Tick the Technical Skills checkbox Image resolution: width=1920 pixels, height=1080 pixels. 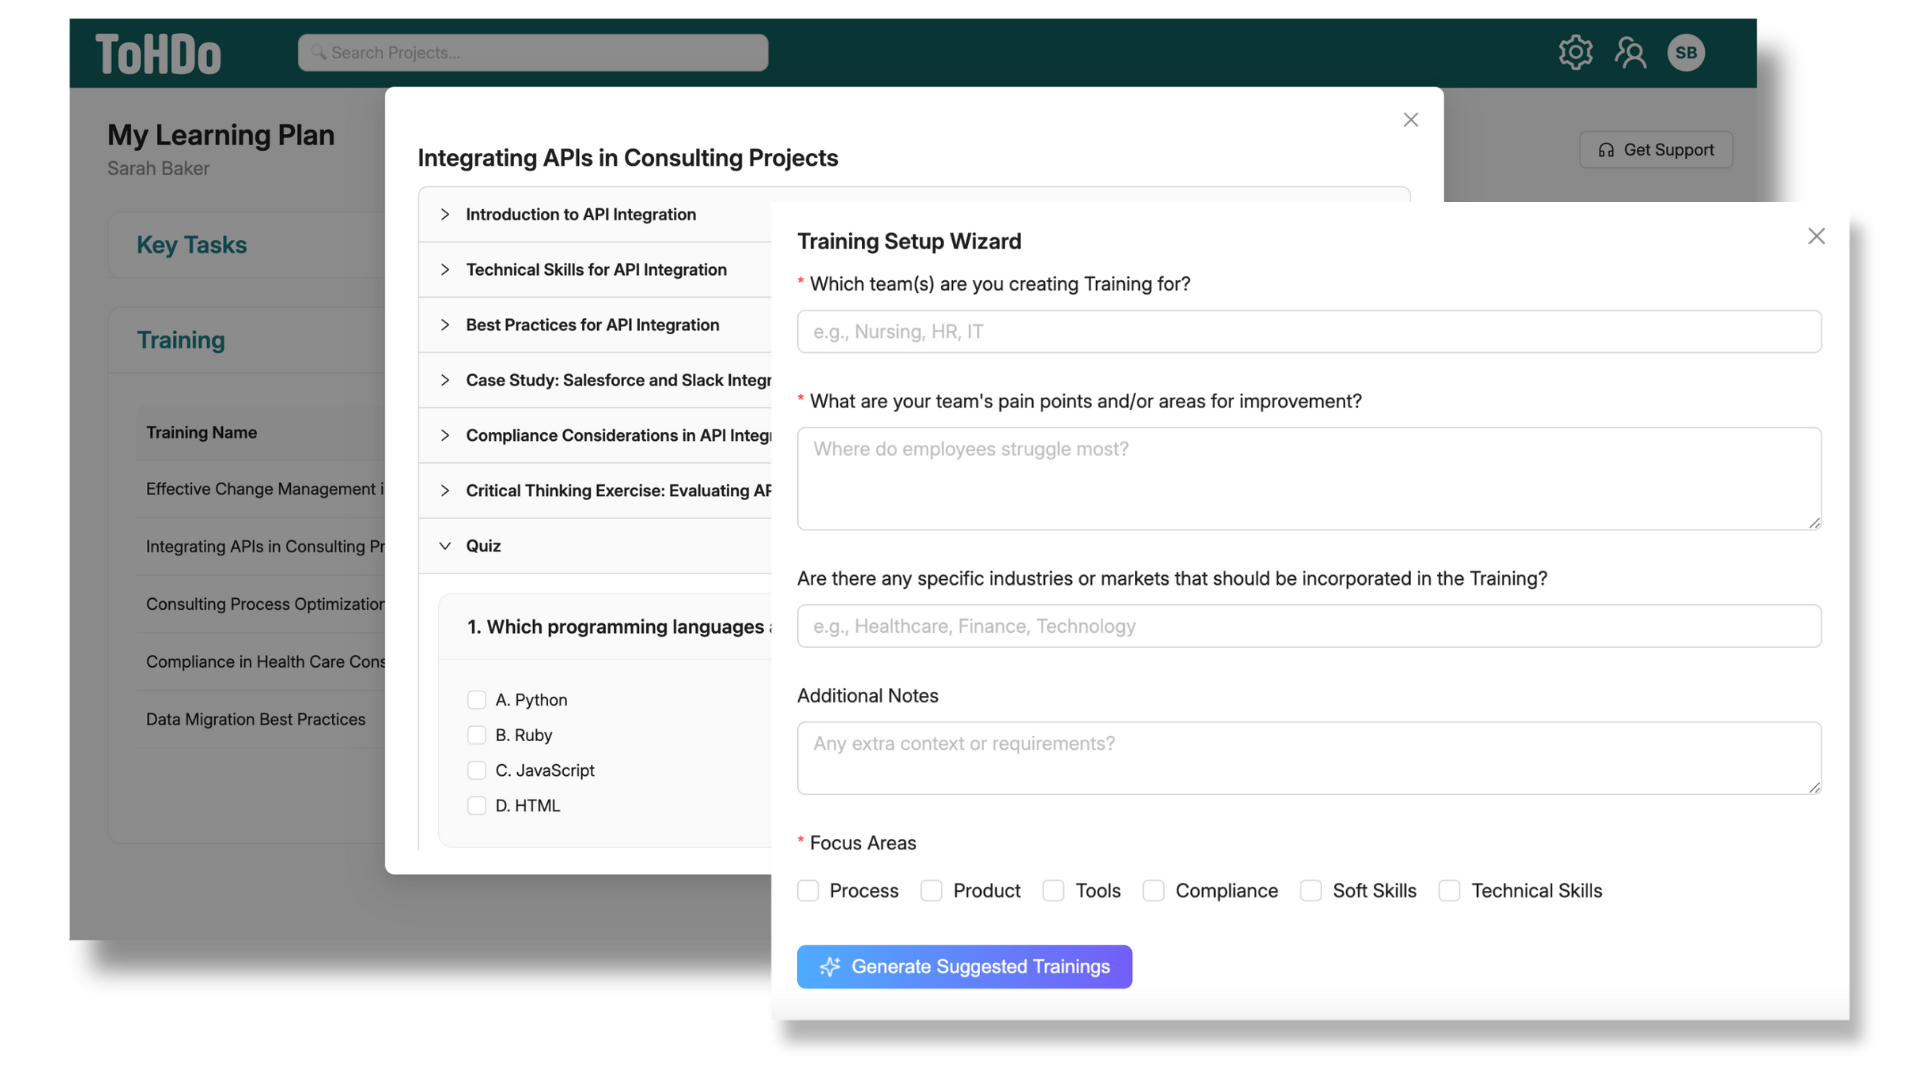point(1449,890)
